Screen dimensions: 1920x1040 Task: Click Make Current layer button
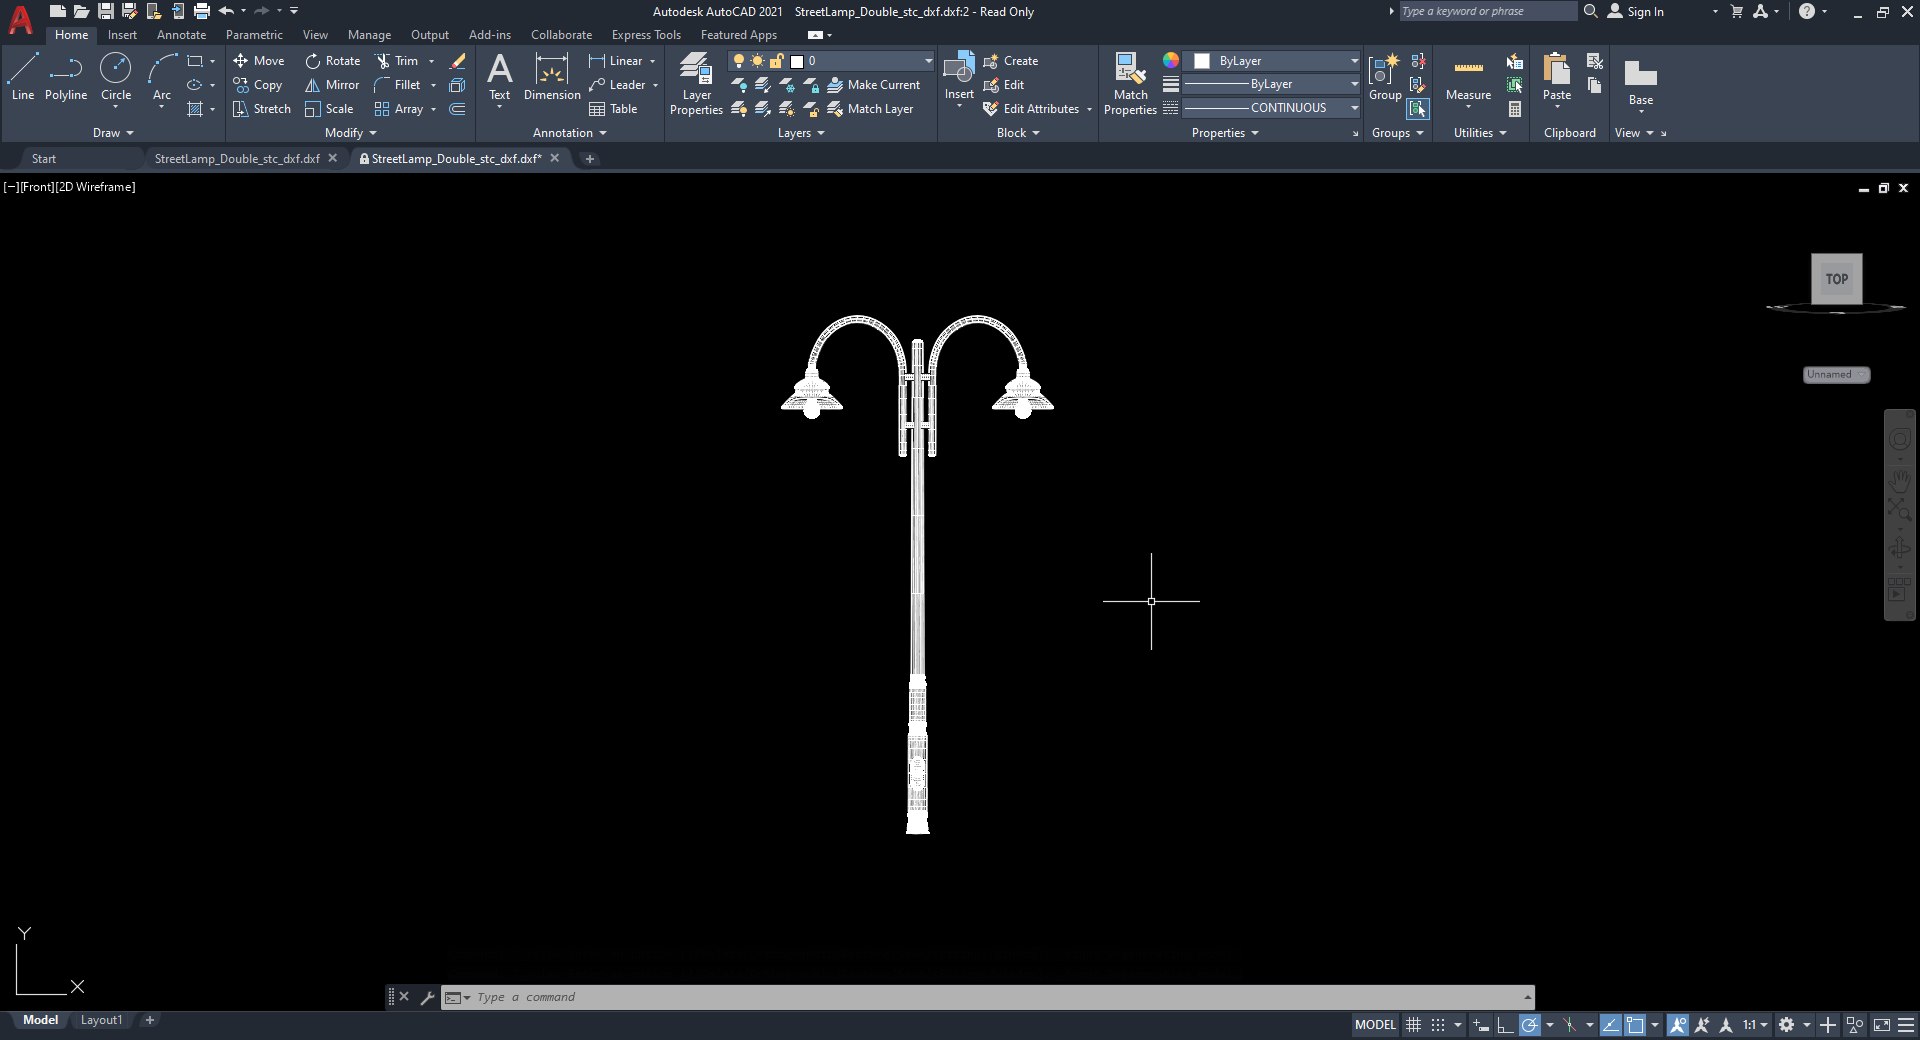point(873,85)
